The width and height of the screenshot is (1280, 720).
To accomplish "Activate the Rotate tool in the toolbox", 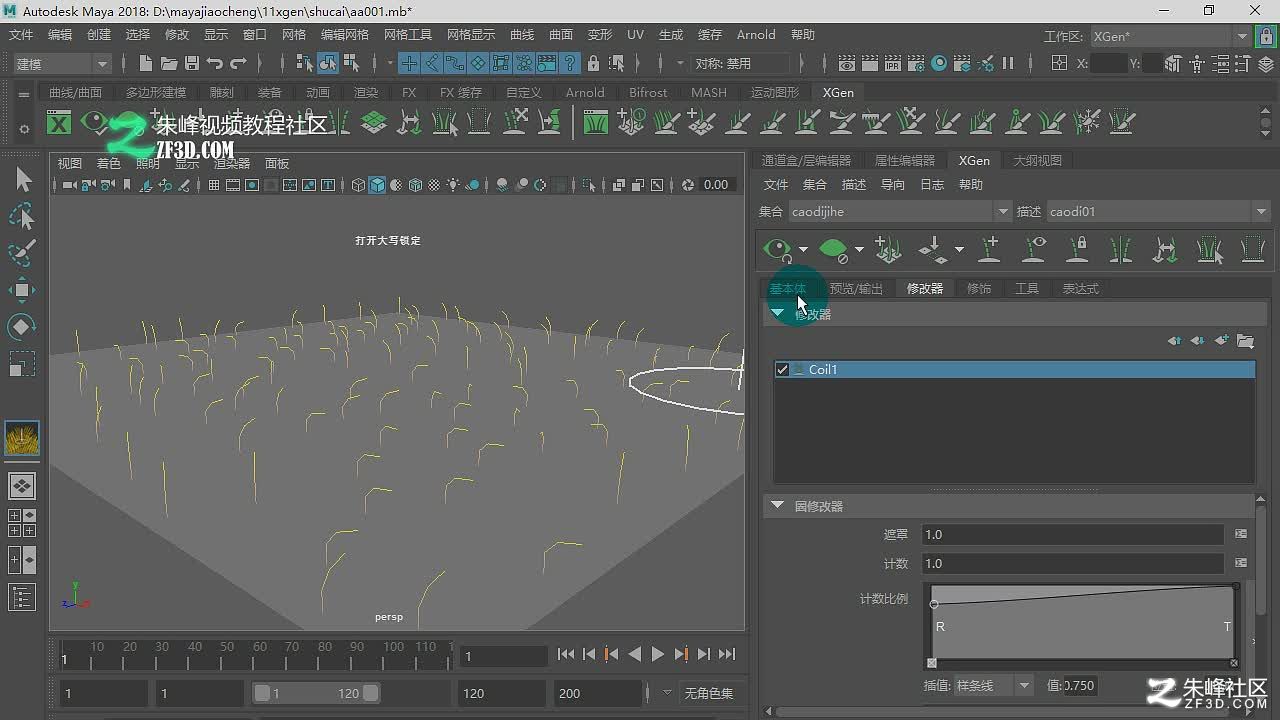I will 23,327.
